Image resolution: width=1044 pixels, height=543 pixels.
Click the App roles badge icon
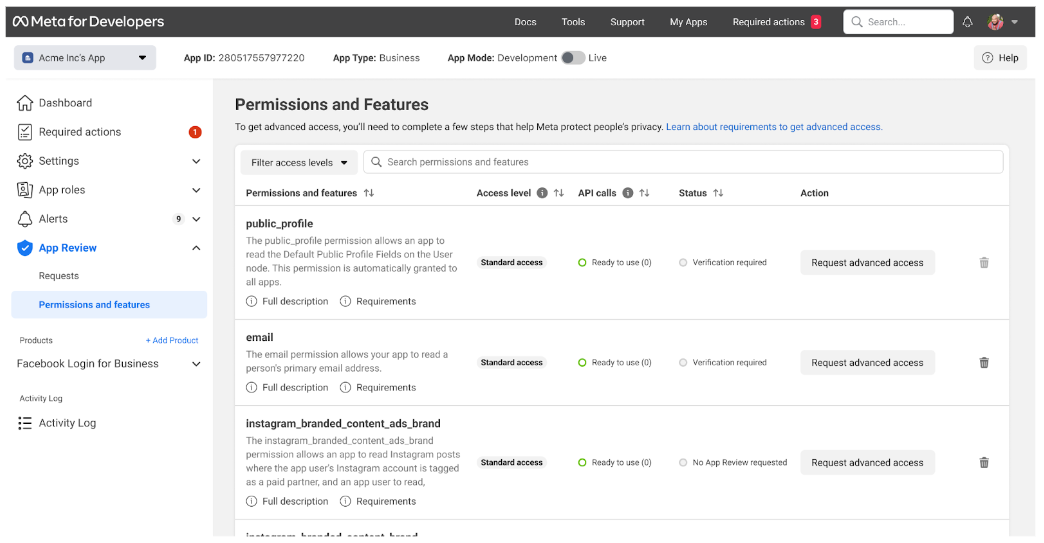pyautogui.click(x=25, y=190)
